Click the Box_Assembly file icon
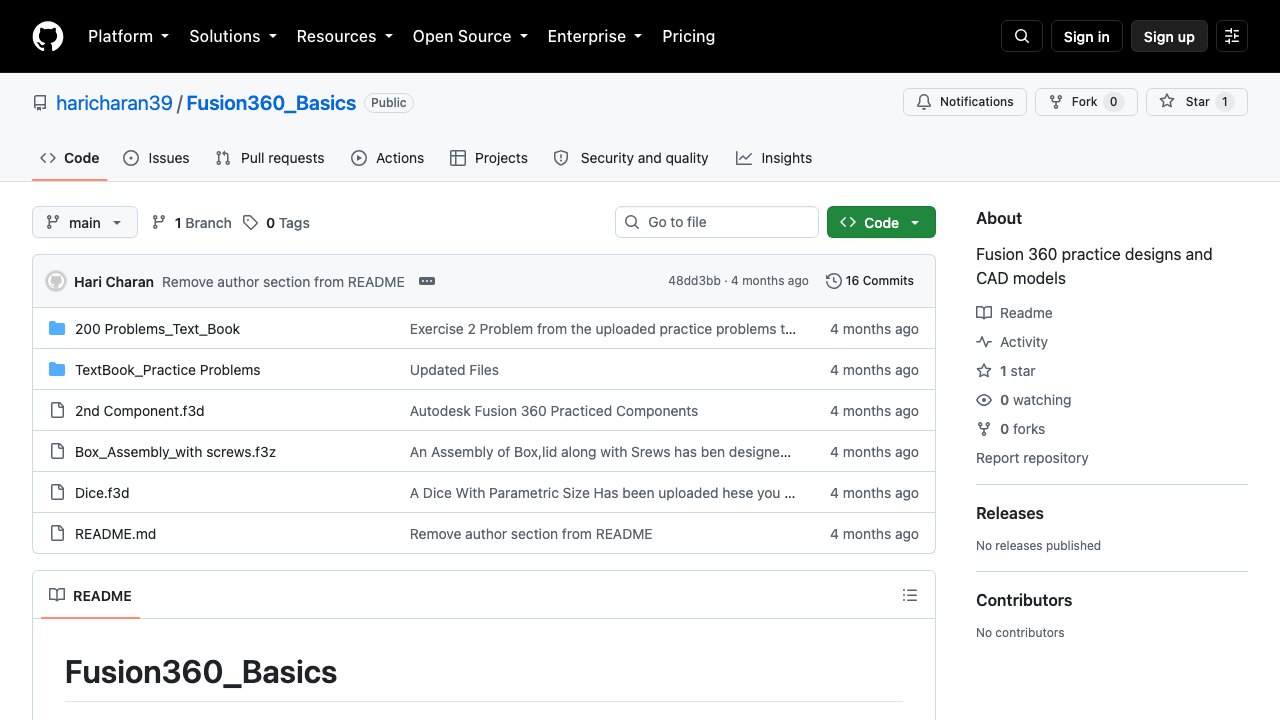The width and height of the screenshot is (1280, 720). pyautogui.click(x=57, y=452)
